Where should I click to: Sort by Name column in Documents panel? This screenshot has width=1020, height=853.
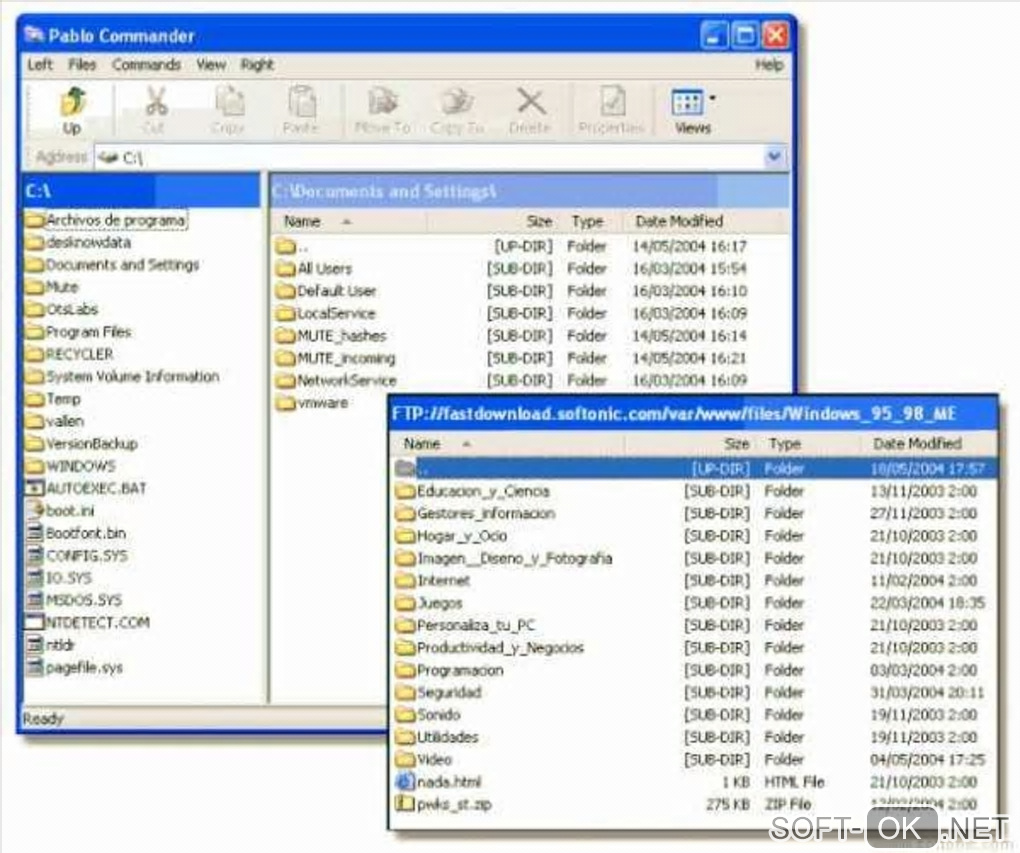pyautogui.click(x=349, y=221)
